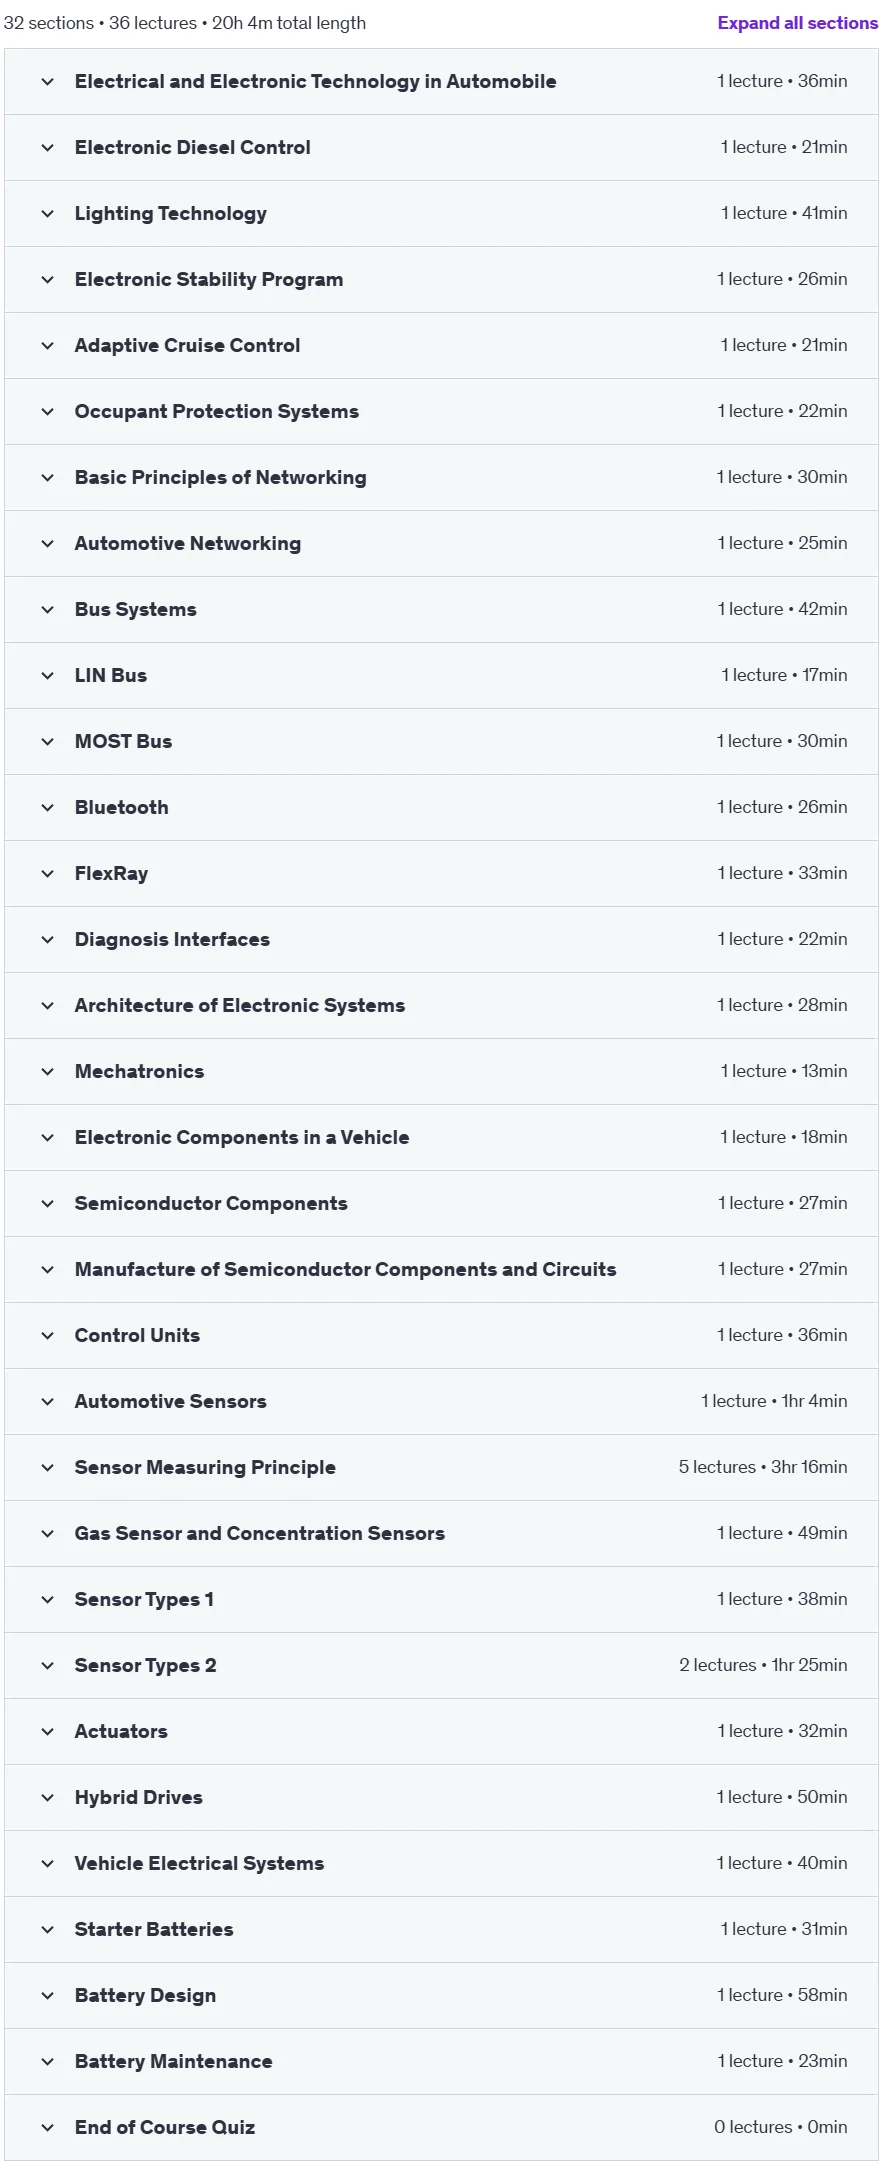Viewport: 882px width, 2164px height.
Task: Open the Electronic Stability Program section
Action: pos(441,280)
